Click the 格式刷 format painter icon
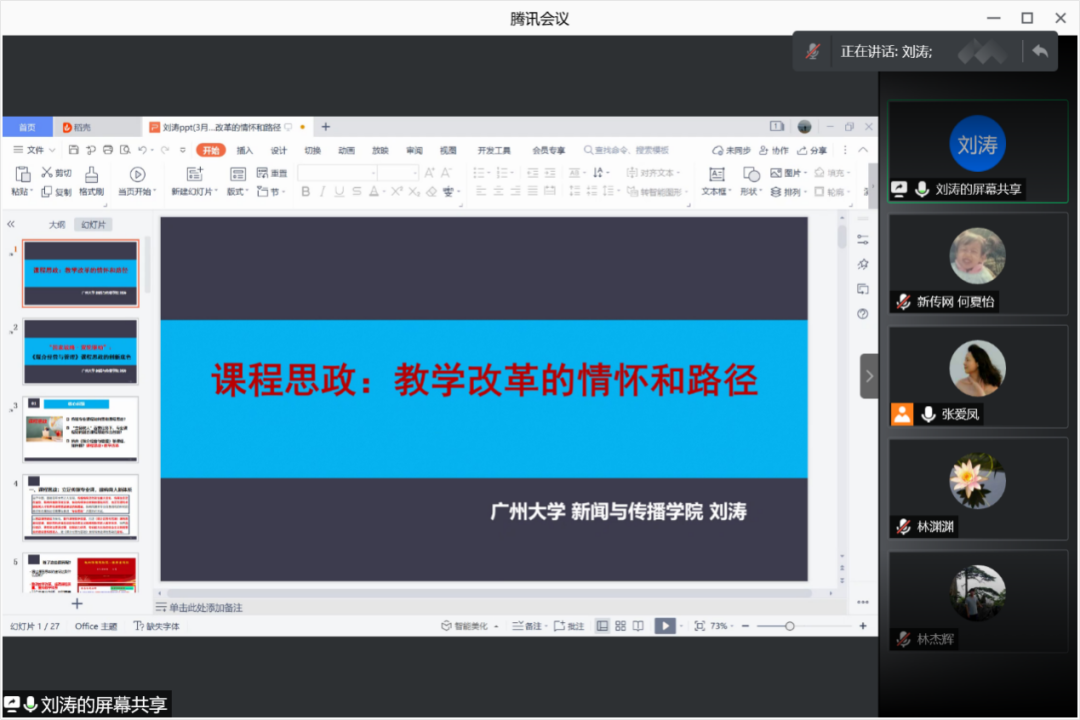The width and height of the screenshot is (1080, 720). coord(92,174)
